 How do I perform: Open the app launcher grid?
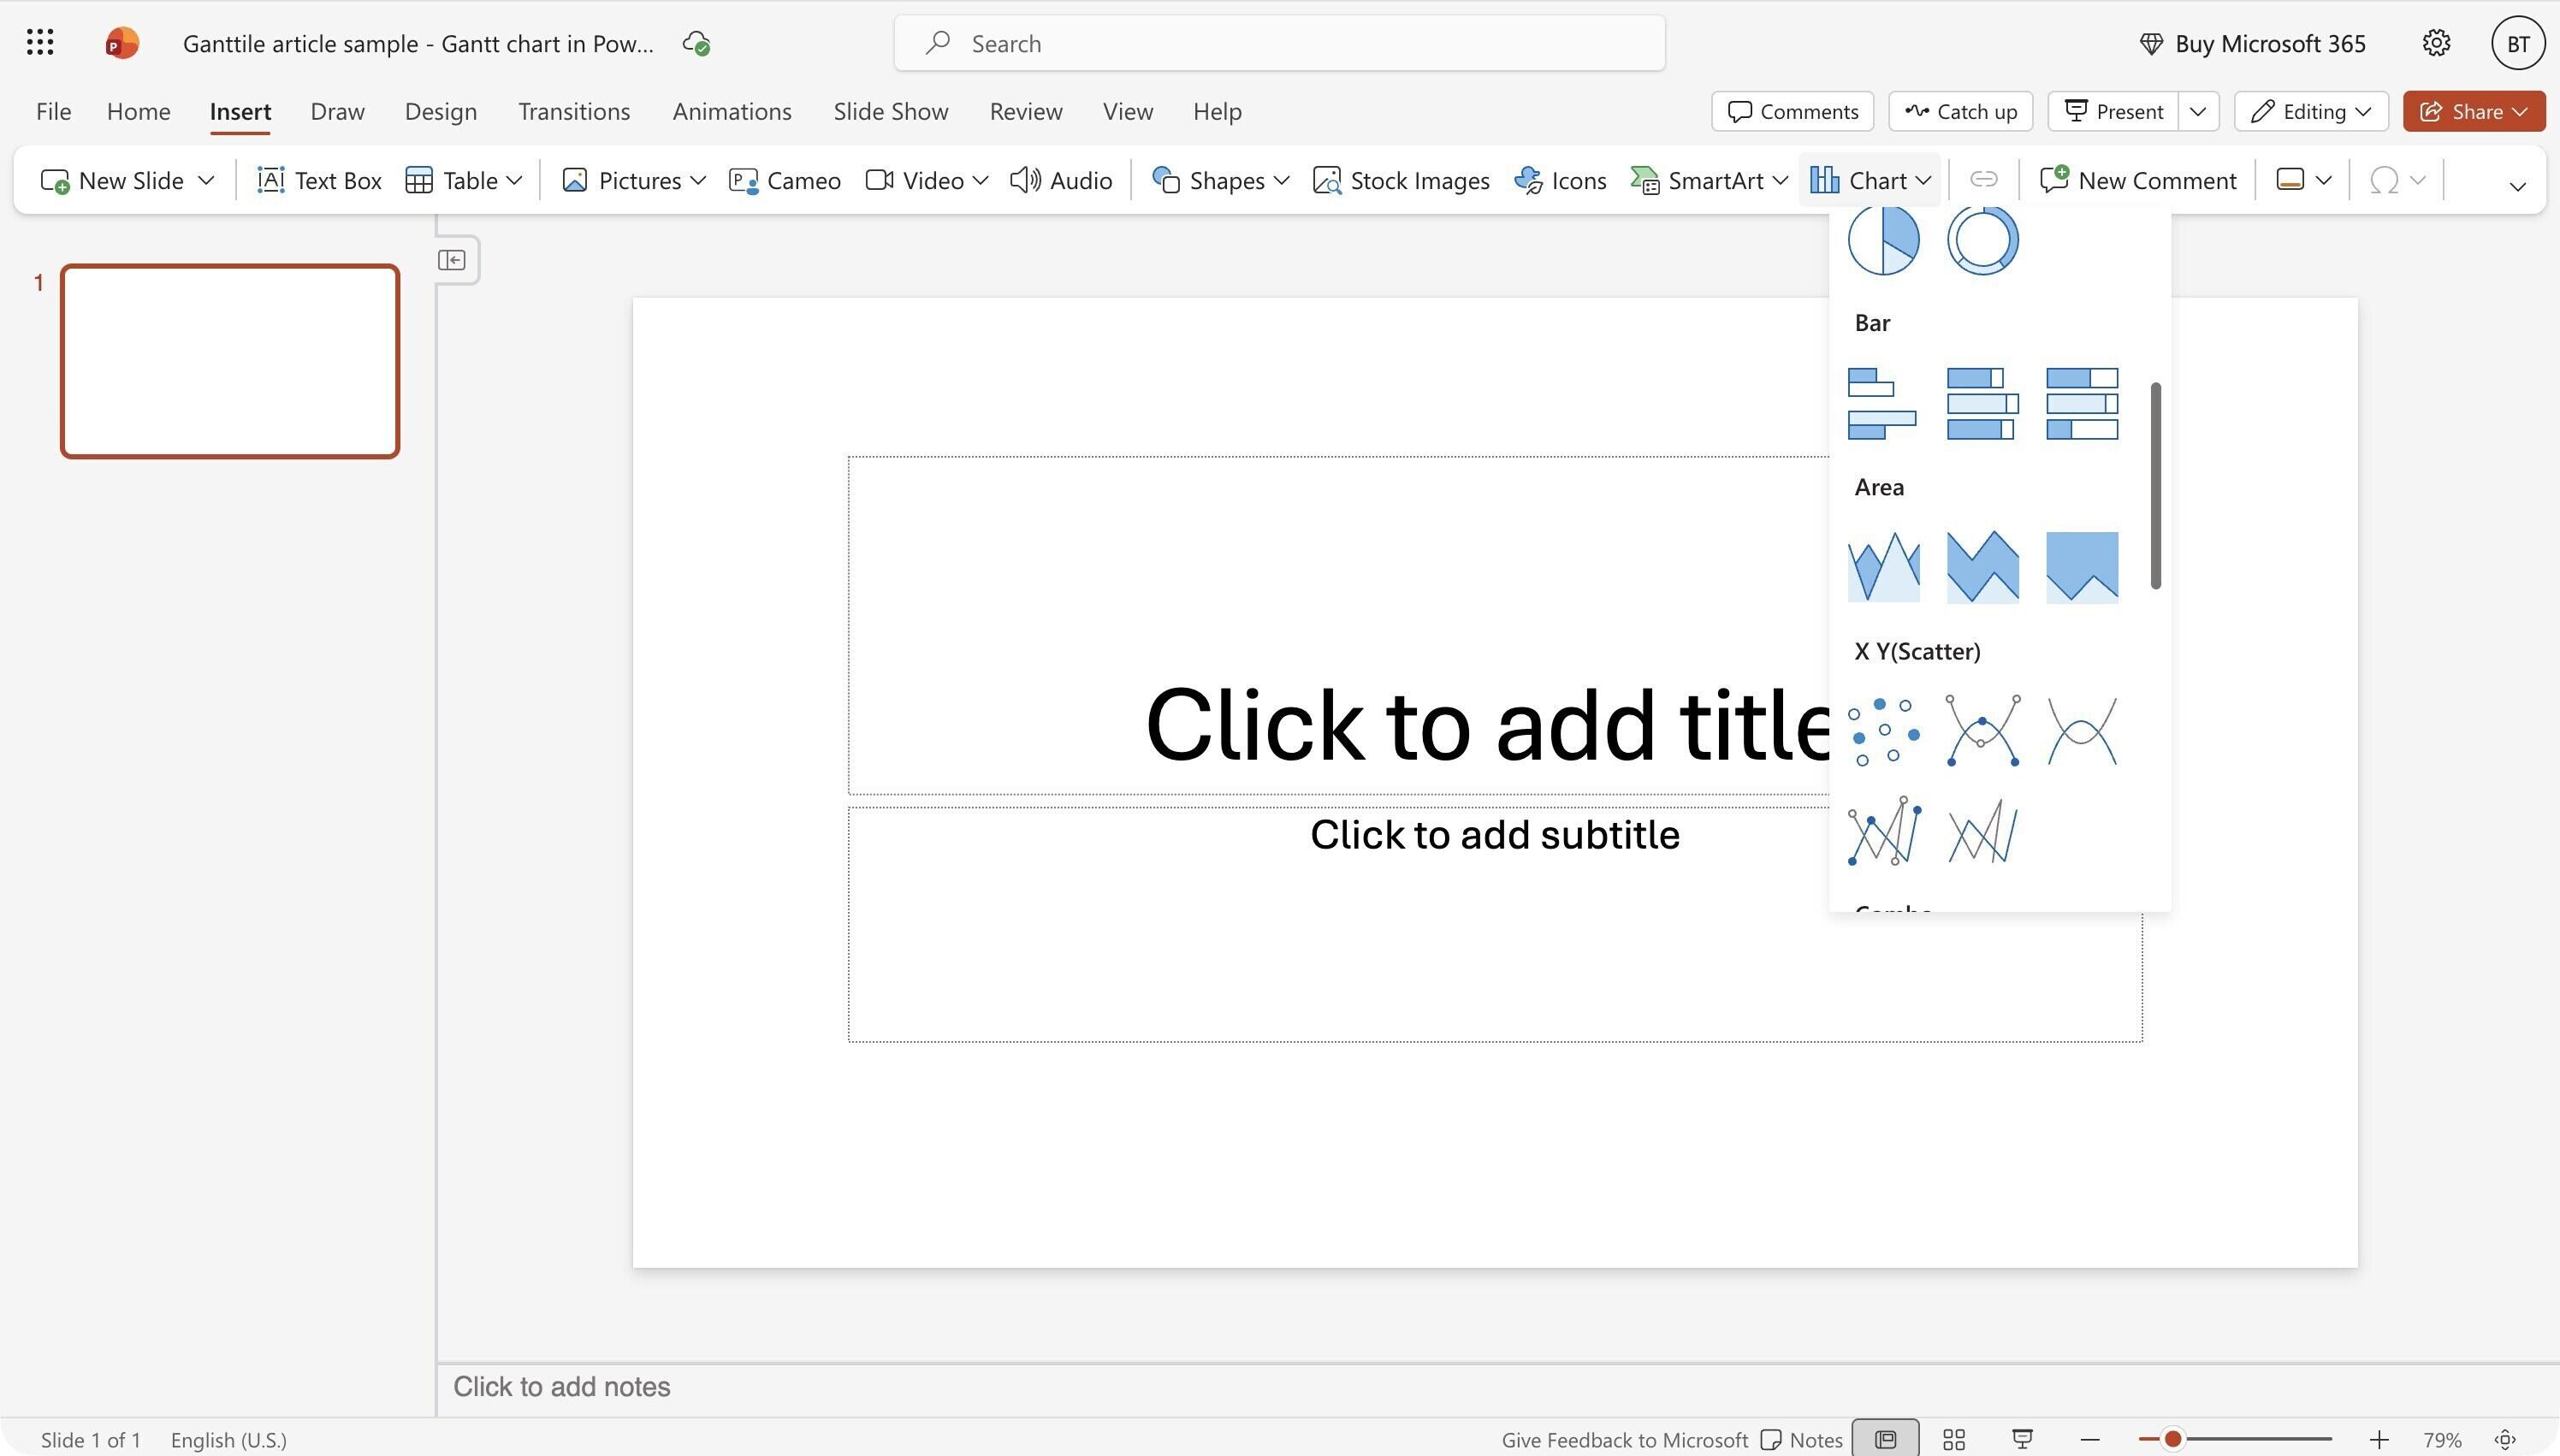tap(40, 43)
